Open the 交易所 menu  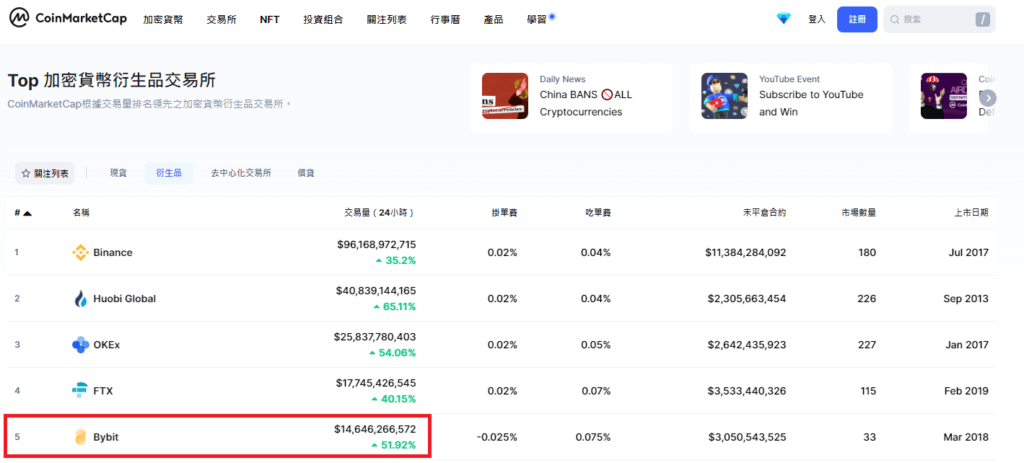(221, 20)
